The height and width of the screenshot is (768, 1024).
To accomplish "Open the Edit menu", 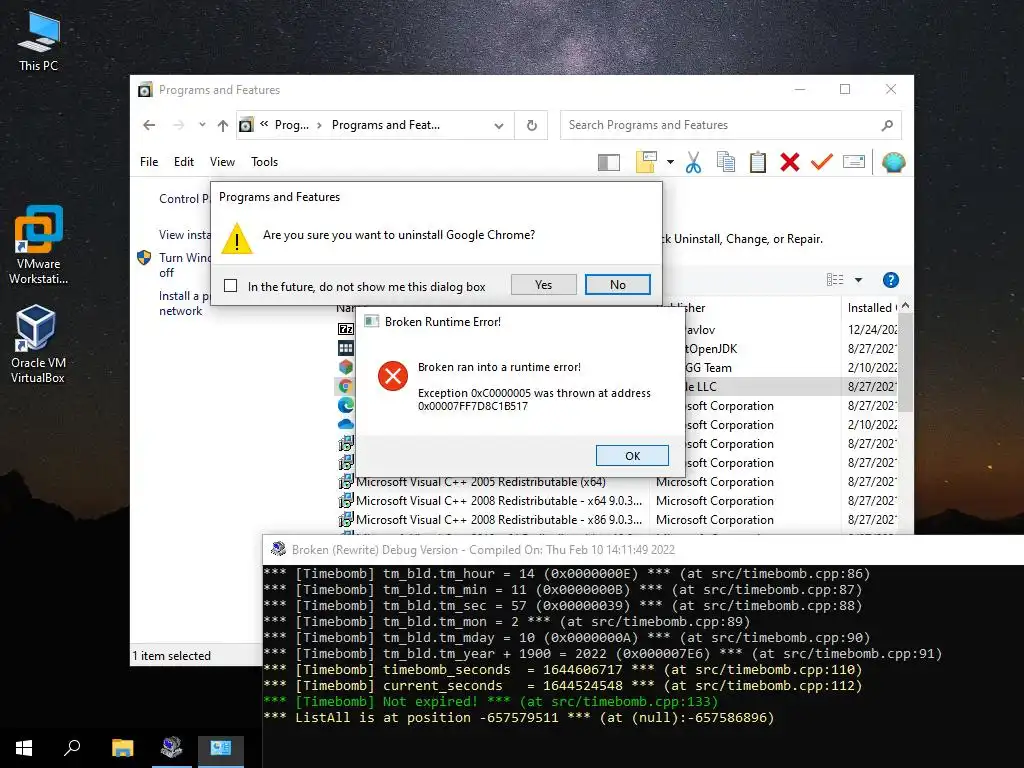I will pyautogui.click(x=184, y=162).
